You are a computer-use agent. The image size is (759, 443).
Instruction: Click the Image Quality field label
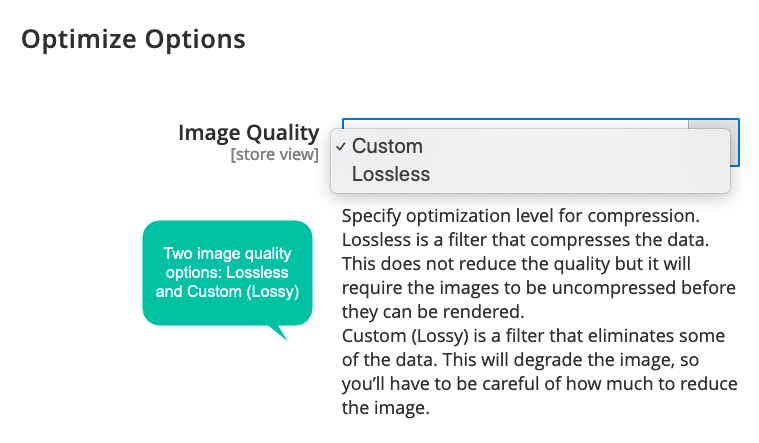pyautogui.click(x=249, y=133)
